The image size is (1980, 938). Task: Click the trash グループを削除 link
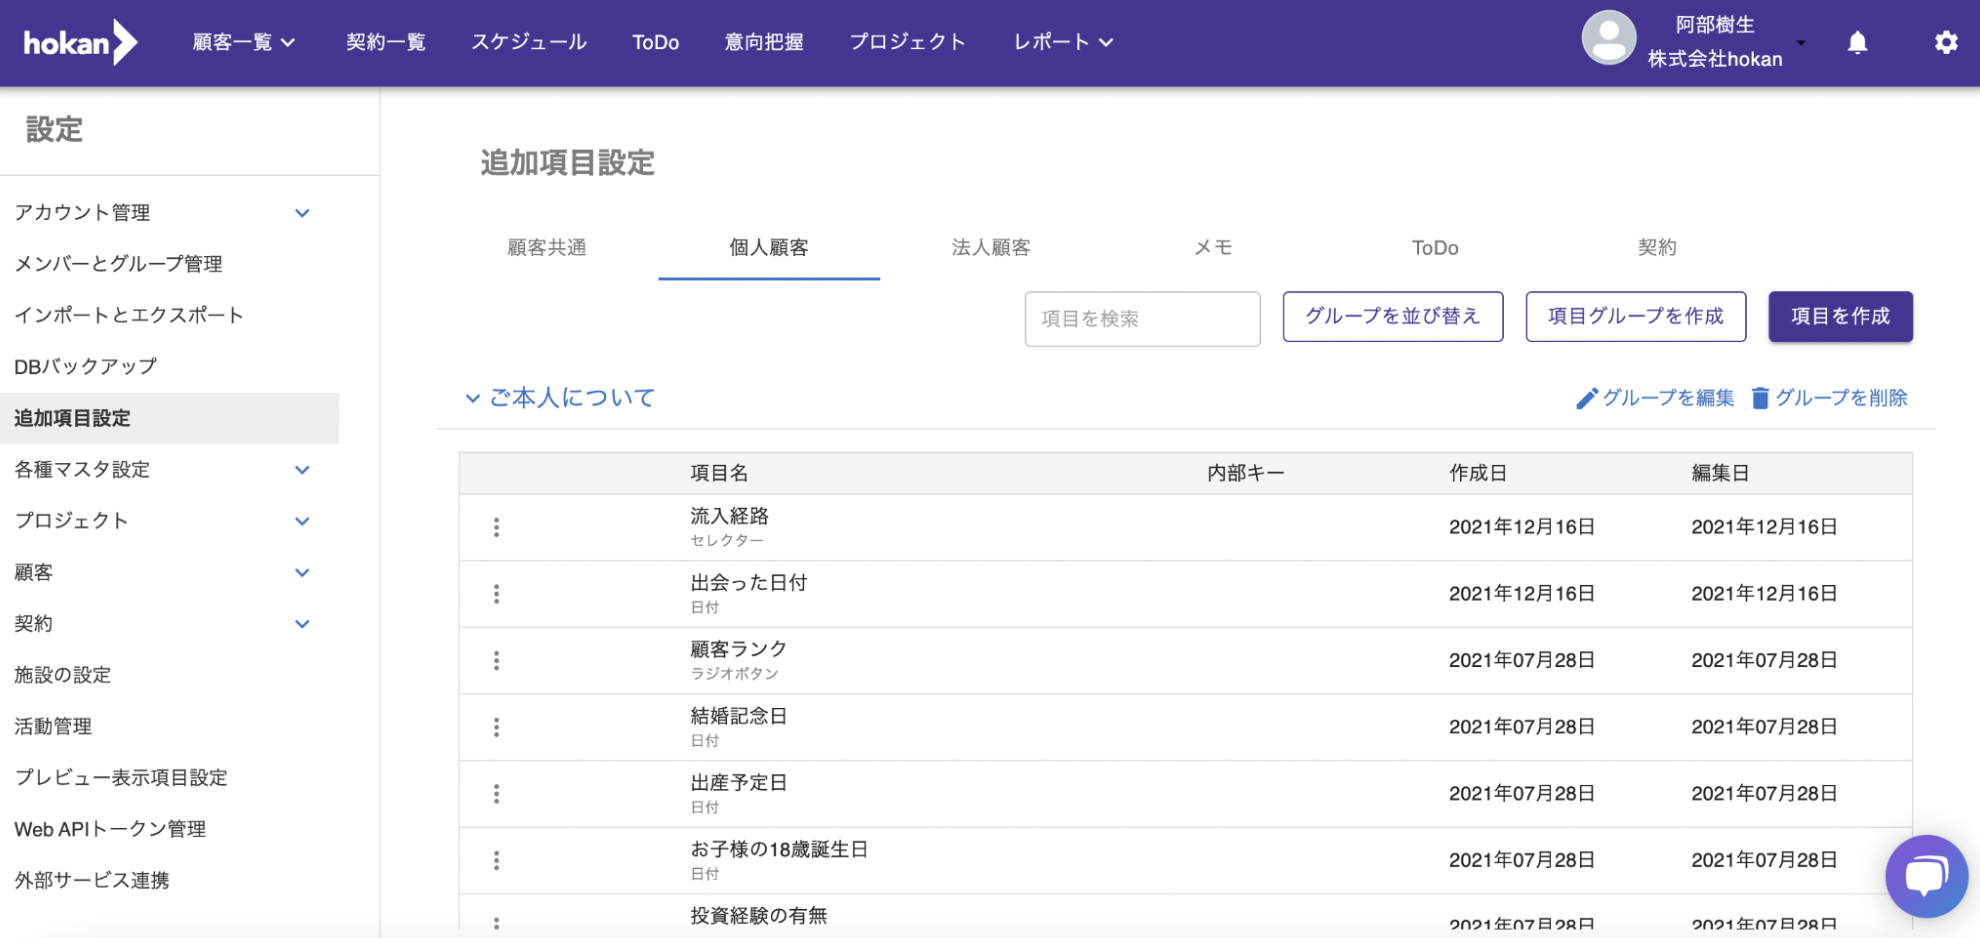click(x=1829, y=398)
